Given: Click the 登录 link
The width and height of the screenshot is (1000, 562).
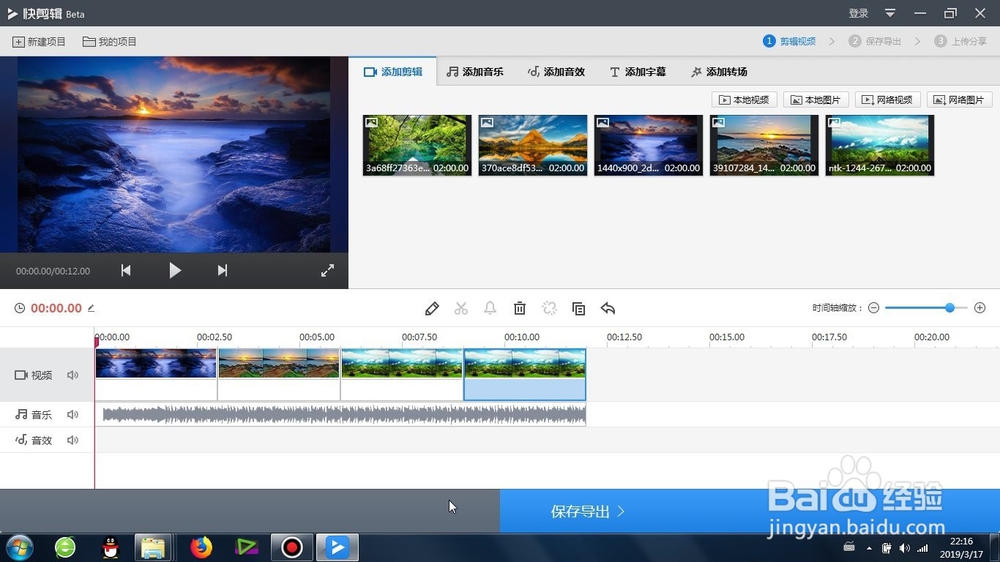Looking at the screenshot, I should pos(858,13).
